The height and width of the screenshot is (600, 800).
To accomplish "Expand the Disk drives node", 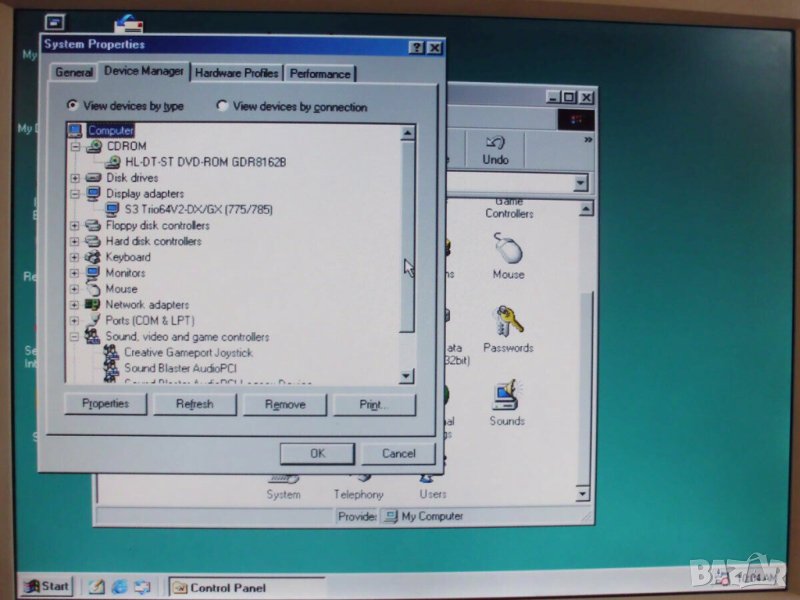I will pyautogui.click(x=75, y=178).
